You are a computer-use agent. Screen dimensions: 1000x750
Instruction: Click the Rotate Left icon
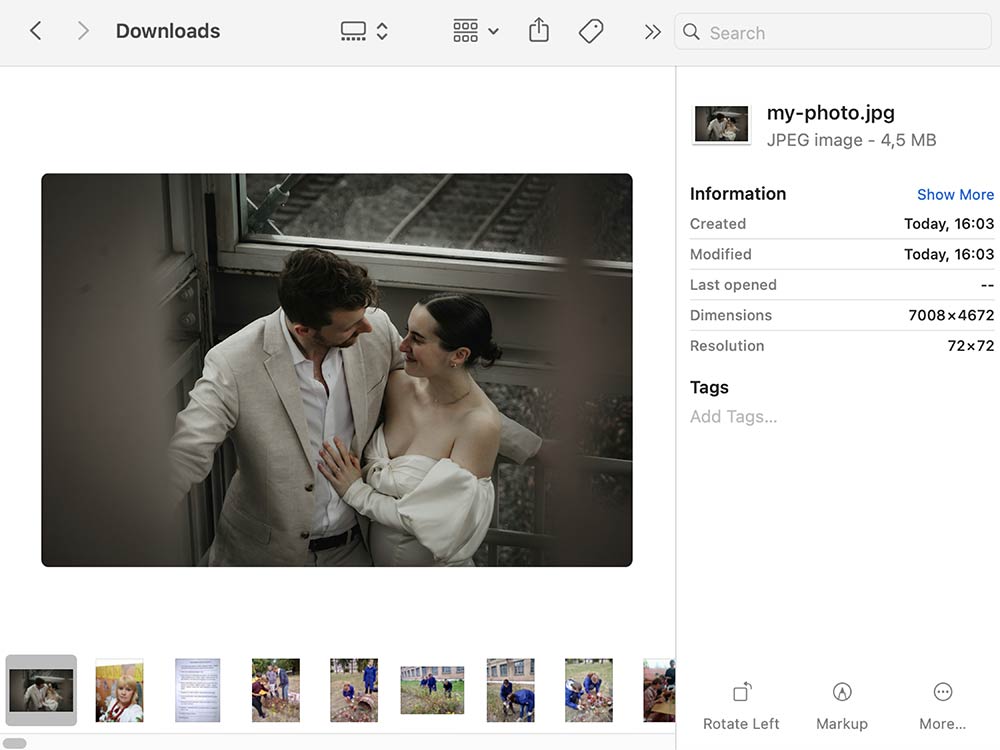tap(742, 692)
